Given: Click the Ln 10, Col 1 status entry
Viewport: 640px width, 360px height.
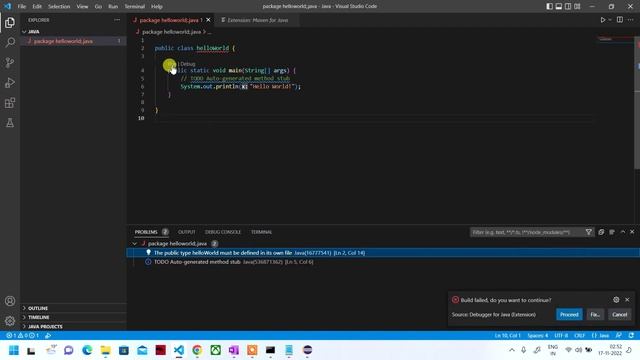Looking at the screenshot, I should tap(507, 336).
